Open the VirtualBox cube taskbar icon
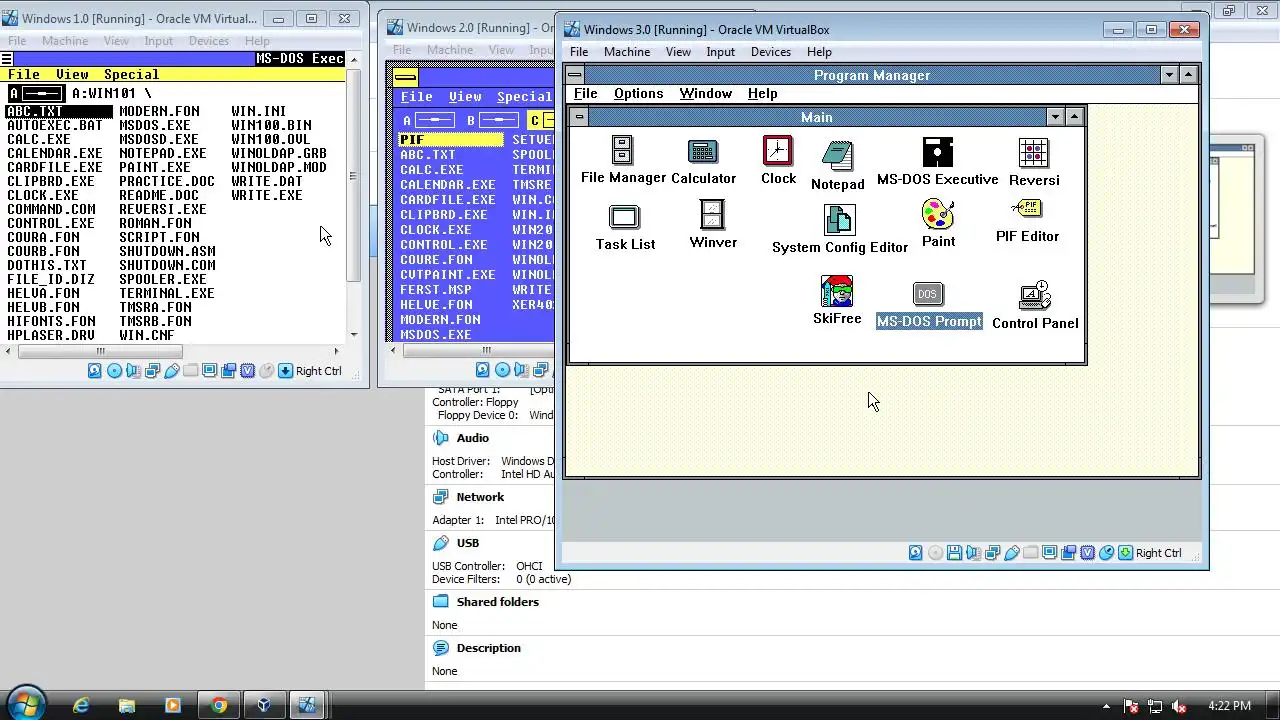The width and height of the screenshot is (1280, 720). pos(264,705)
